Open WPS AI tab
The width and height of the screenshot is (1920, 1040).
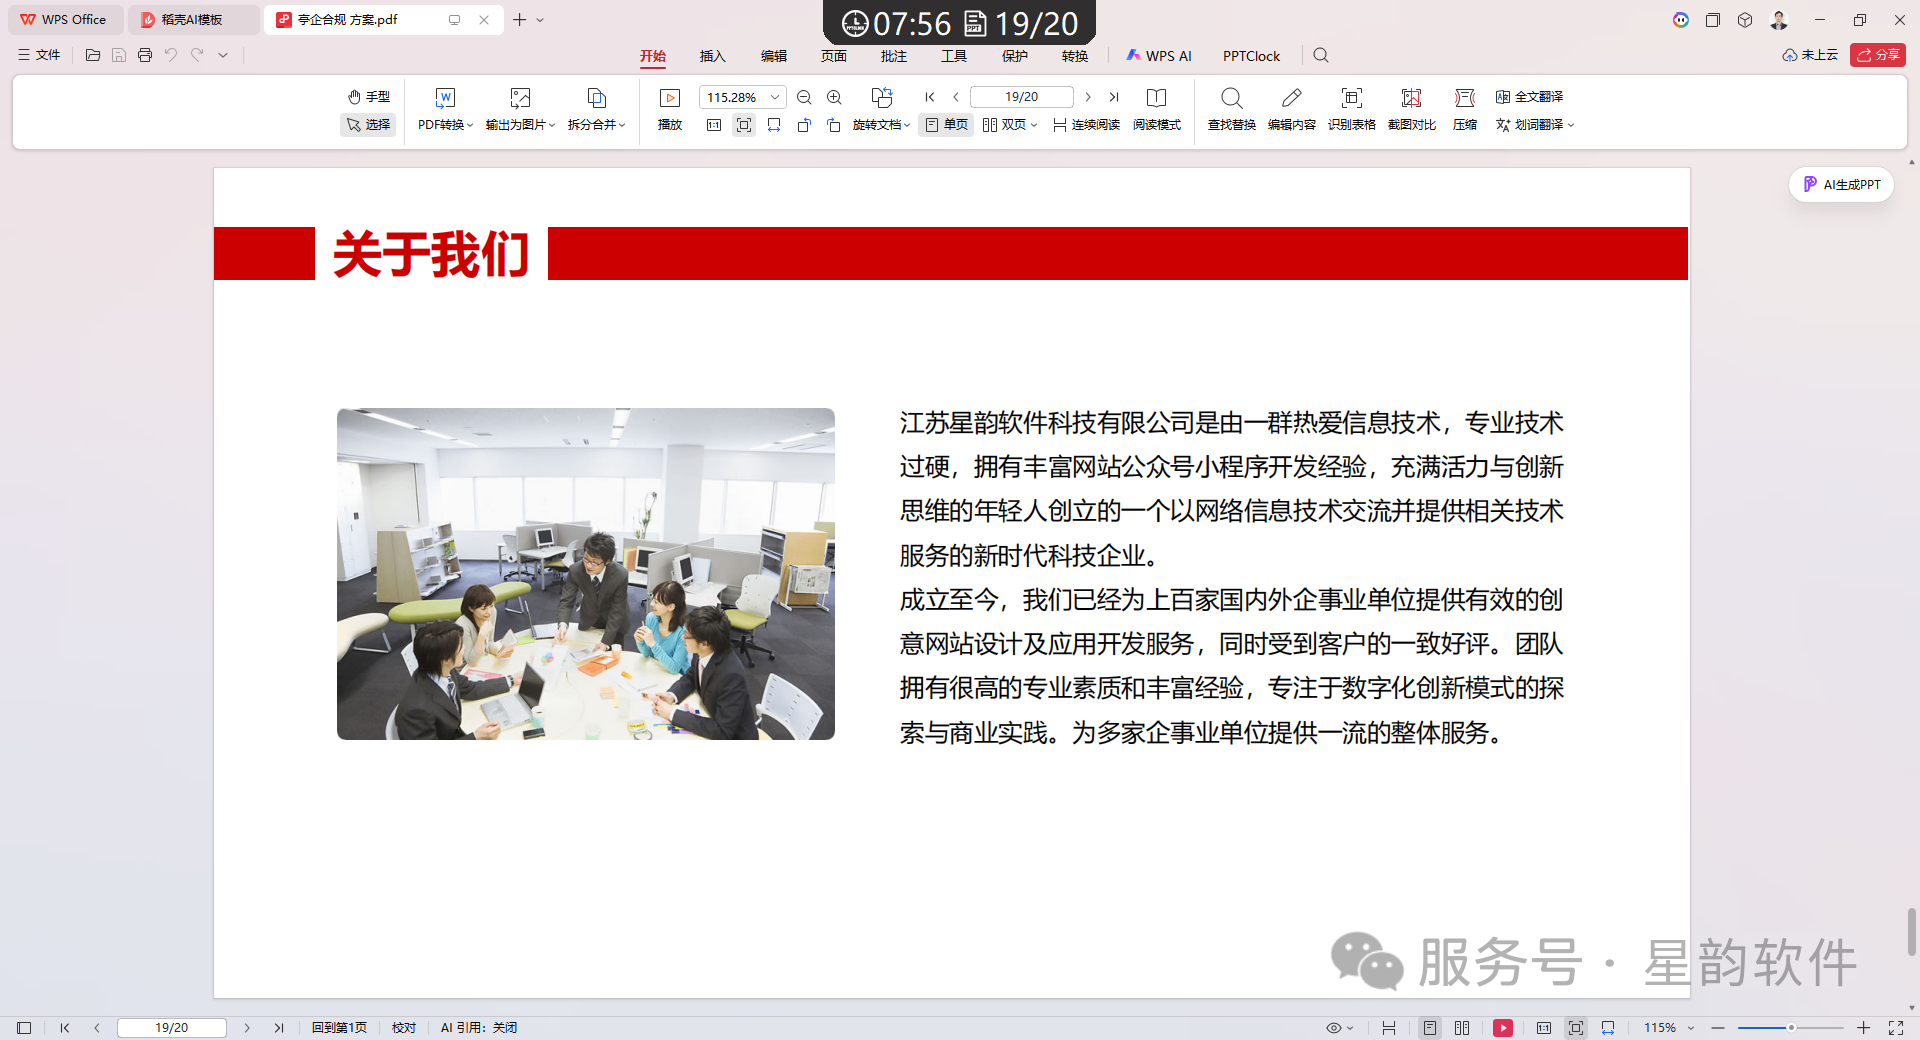click(1159, 56)
